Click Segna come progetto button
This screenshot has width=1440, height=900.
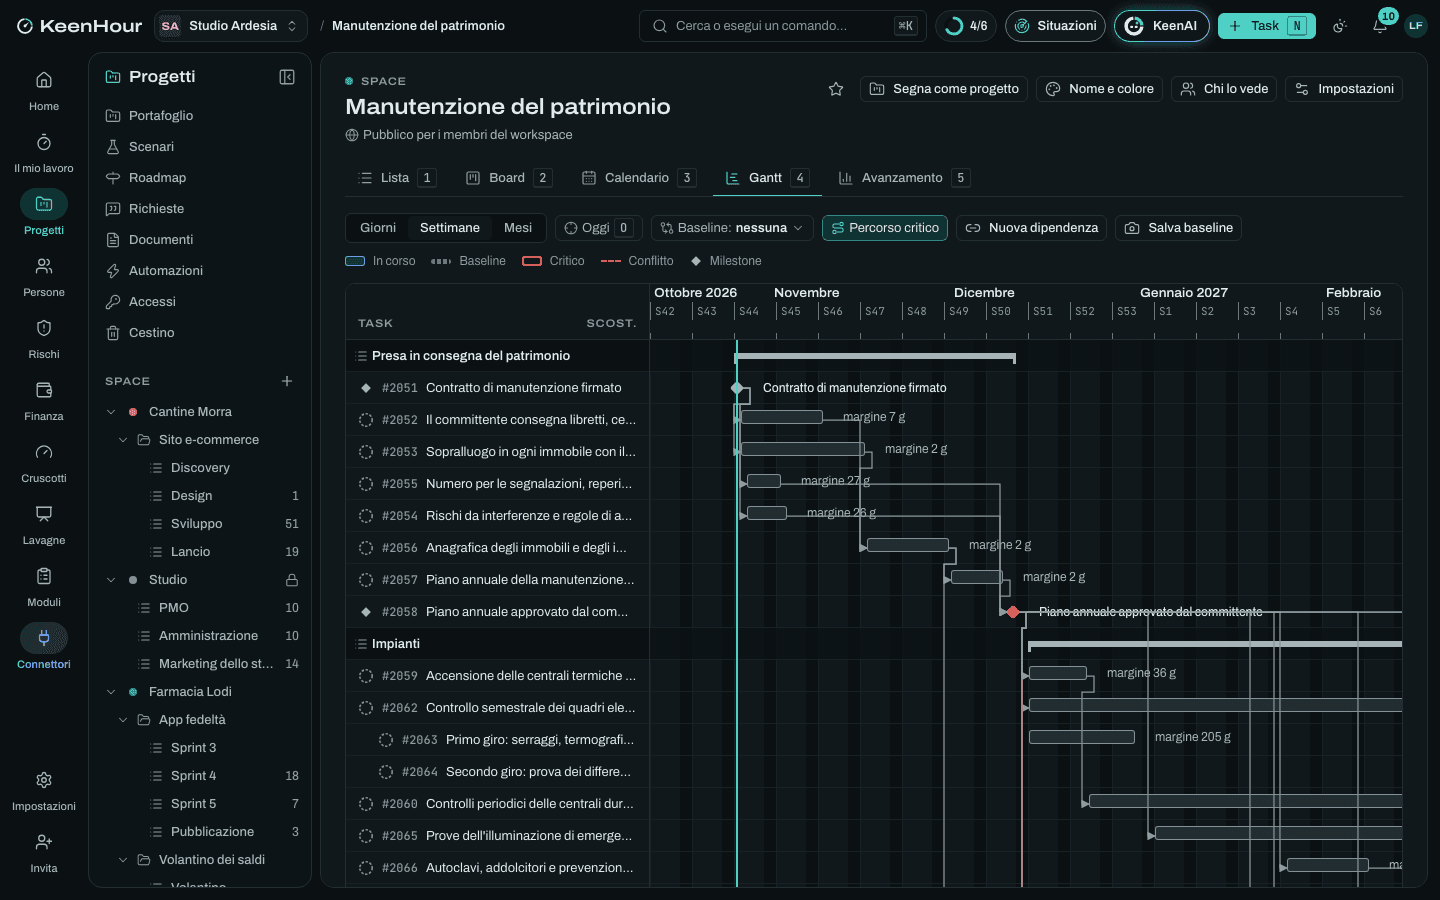tap(944, 89)
